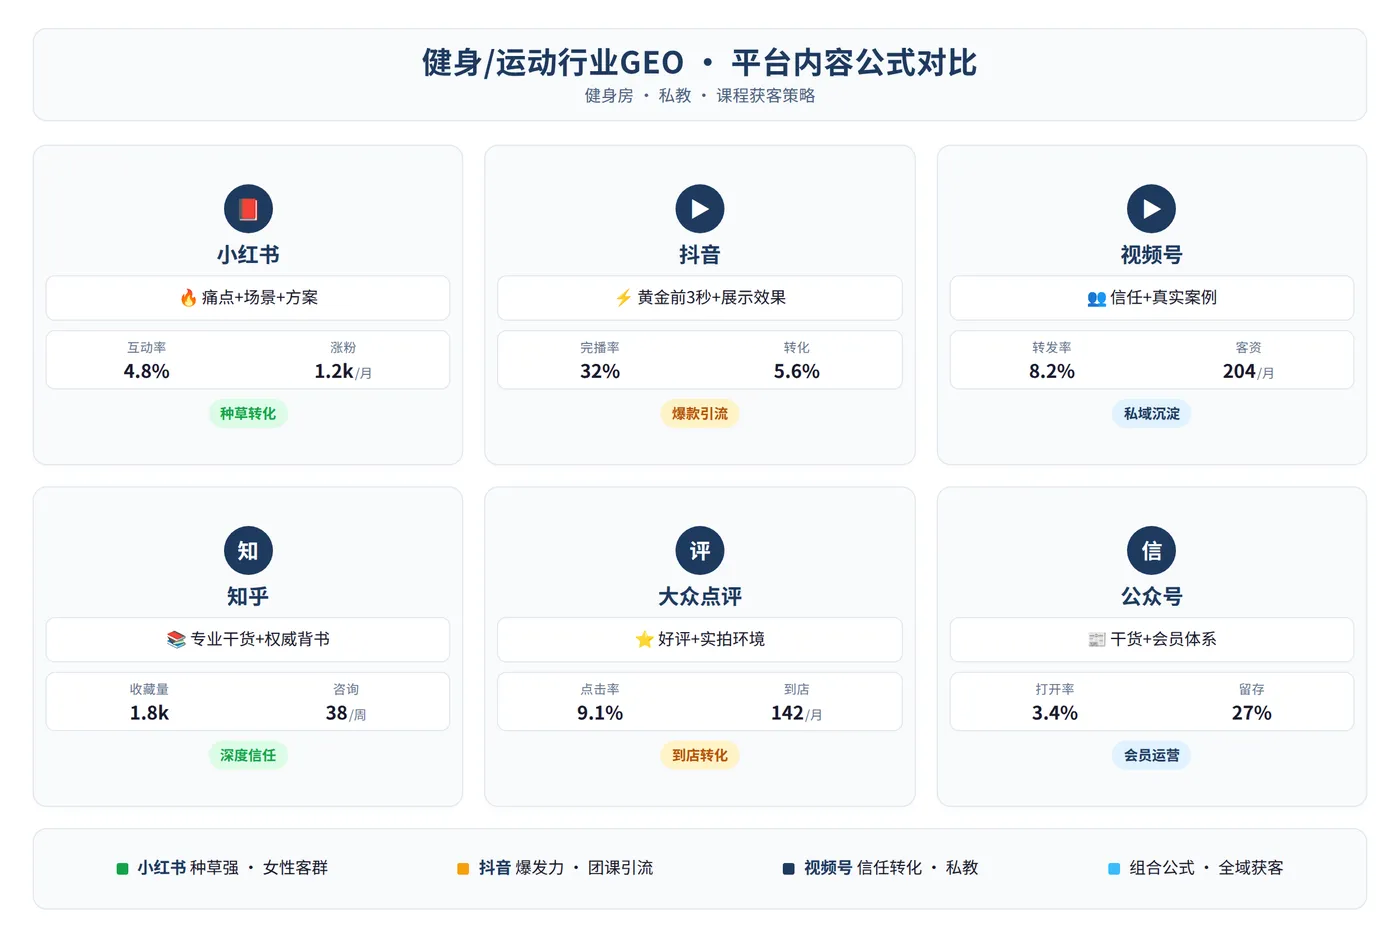Click the 抖音 card title under the play icon
The width and height of the screenshot is (1400, 933).
[x=700, y=255]
